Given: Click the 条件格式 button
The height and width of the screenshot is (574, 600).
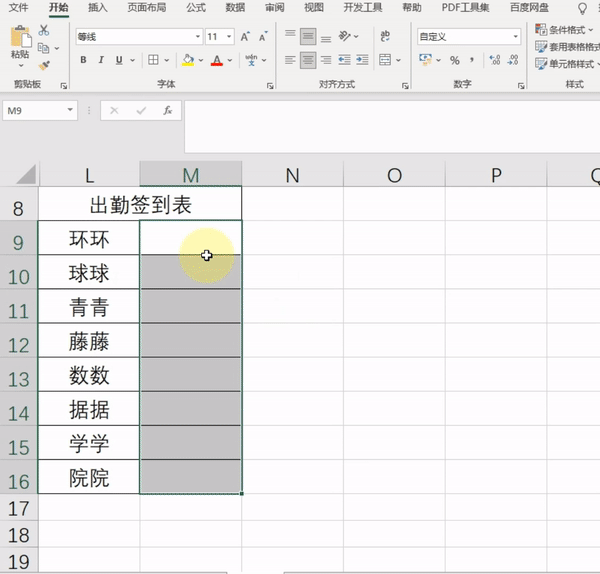Looking at the screenshot, I should [x=564, y=29].
